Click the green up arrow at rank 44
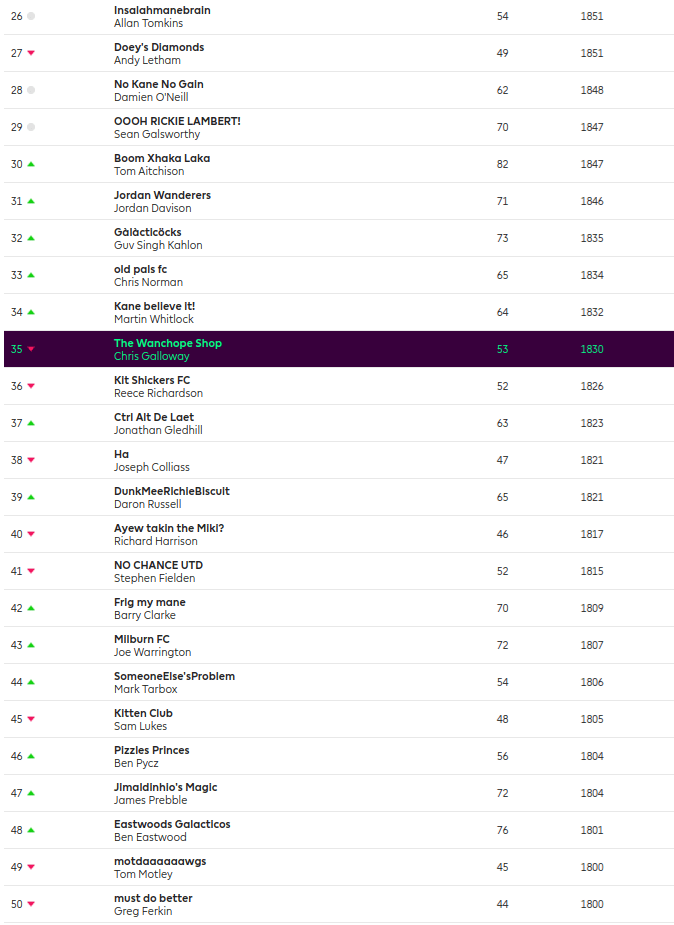The image size is (674, 925). click(31, 682)
